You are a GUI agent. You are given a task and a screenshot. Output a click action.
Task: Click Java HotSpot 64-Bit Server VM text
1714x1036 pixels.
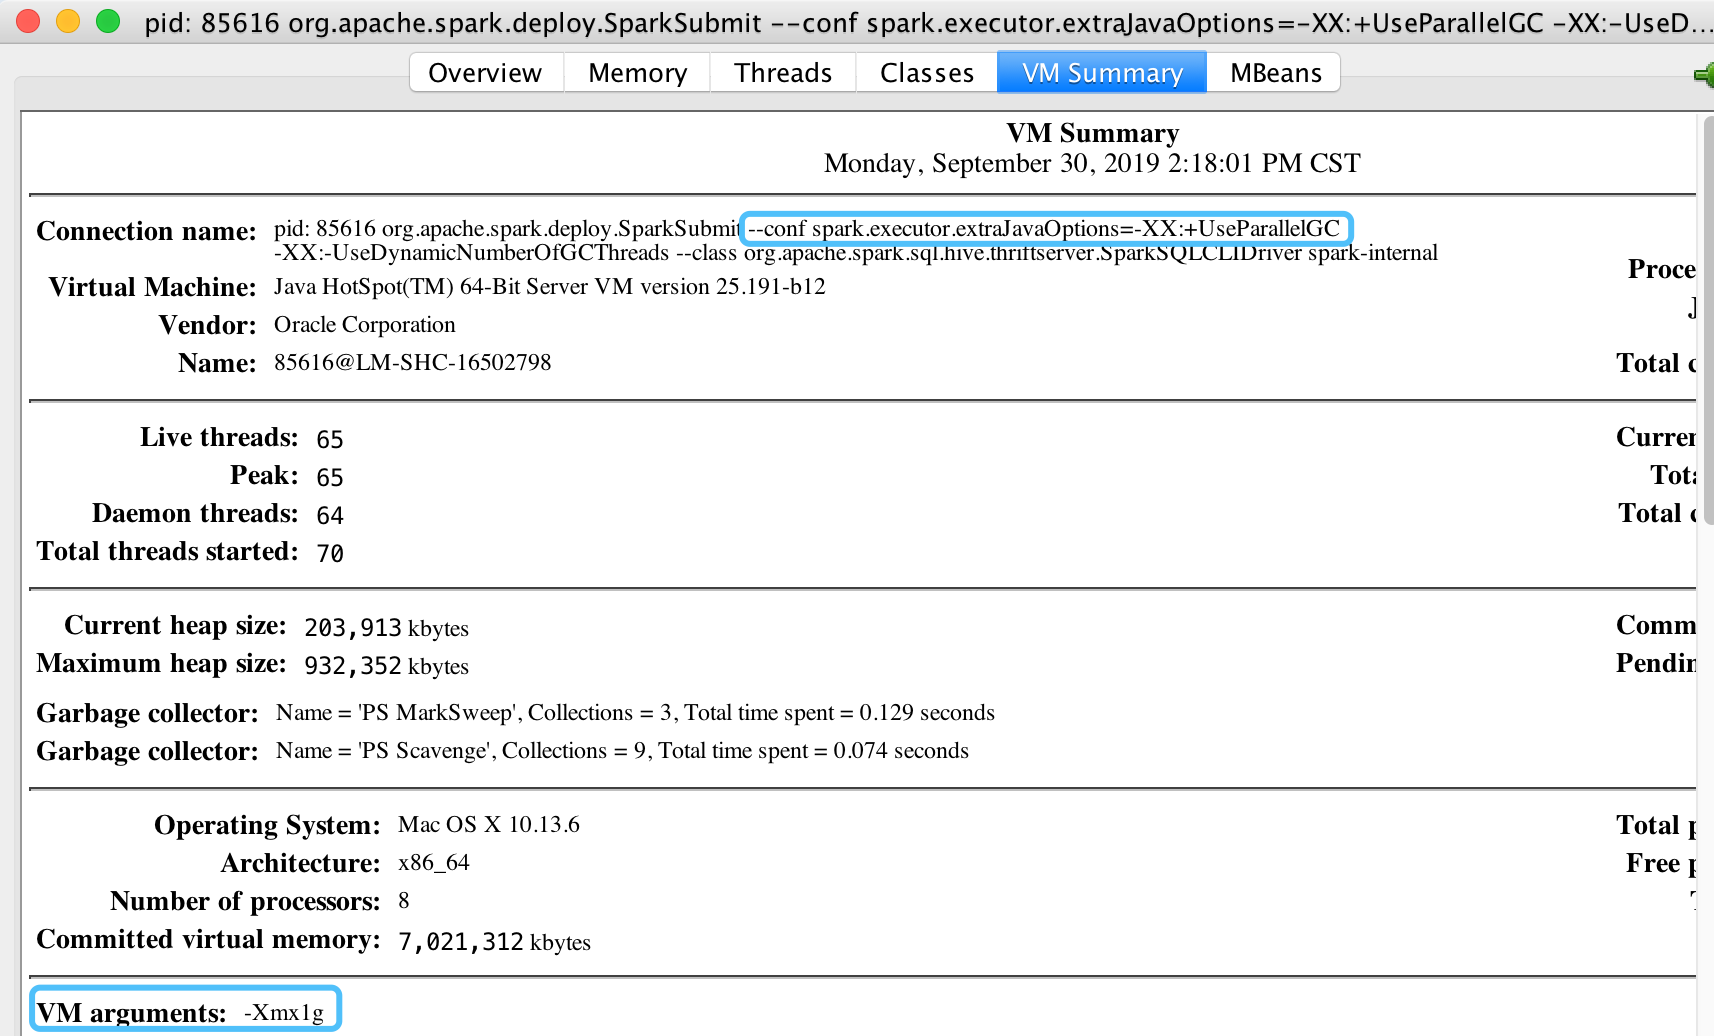[x=549, y=287]
